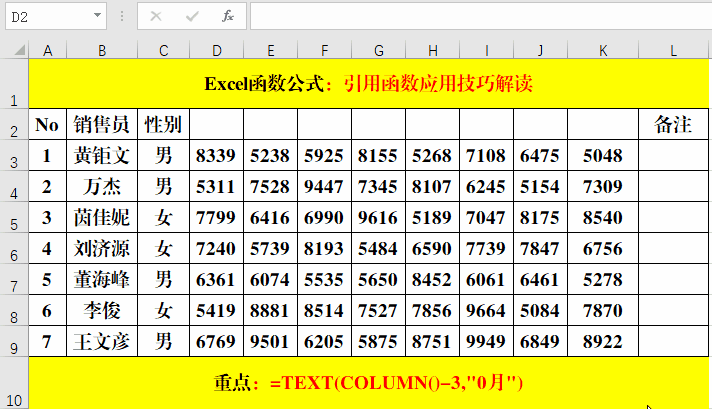Select column L header

coord(674,50)
